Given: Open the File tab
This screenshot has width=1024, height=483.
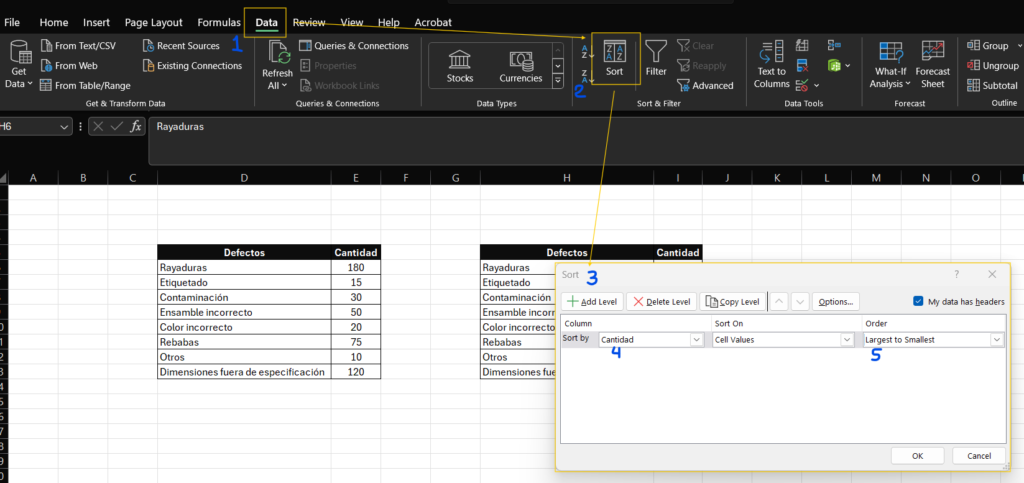Looking at the screenshot, I should click(12, 22).
